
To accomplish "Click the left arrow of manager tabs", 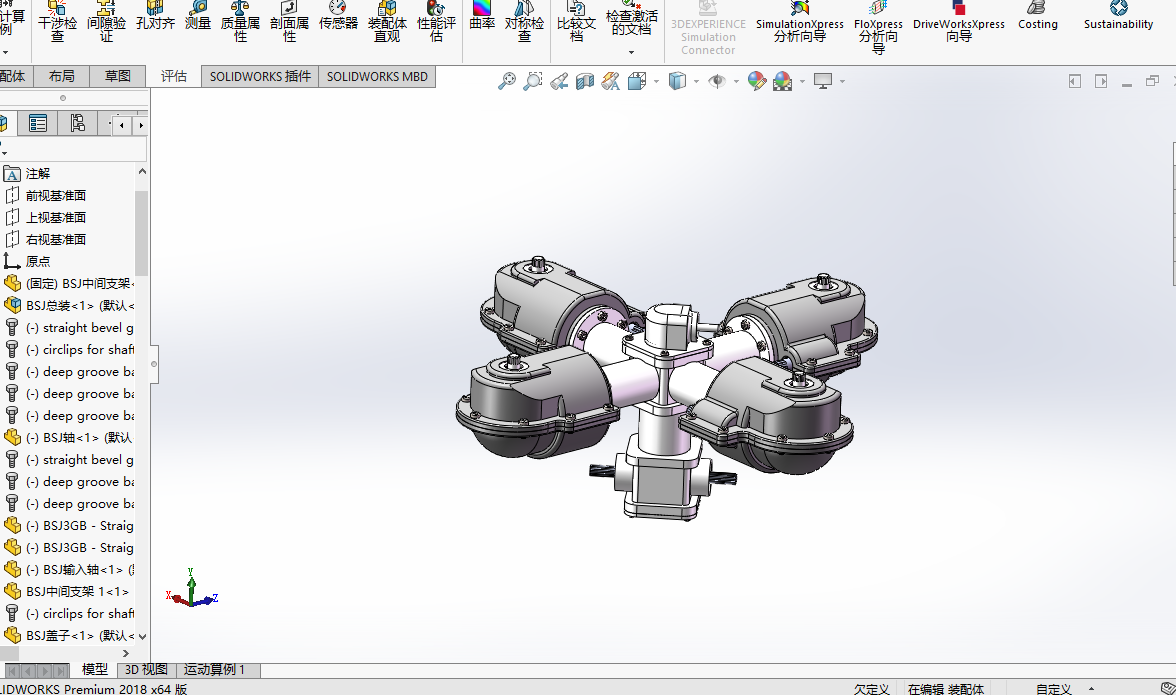I will point(122,125).
